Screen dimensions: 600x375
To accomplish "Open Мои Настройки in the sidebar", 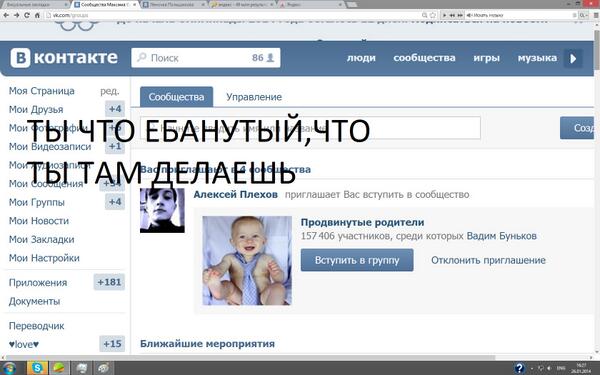I will point(44,258).
